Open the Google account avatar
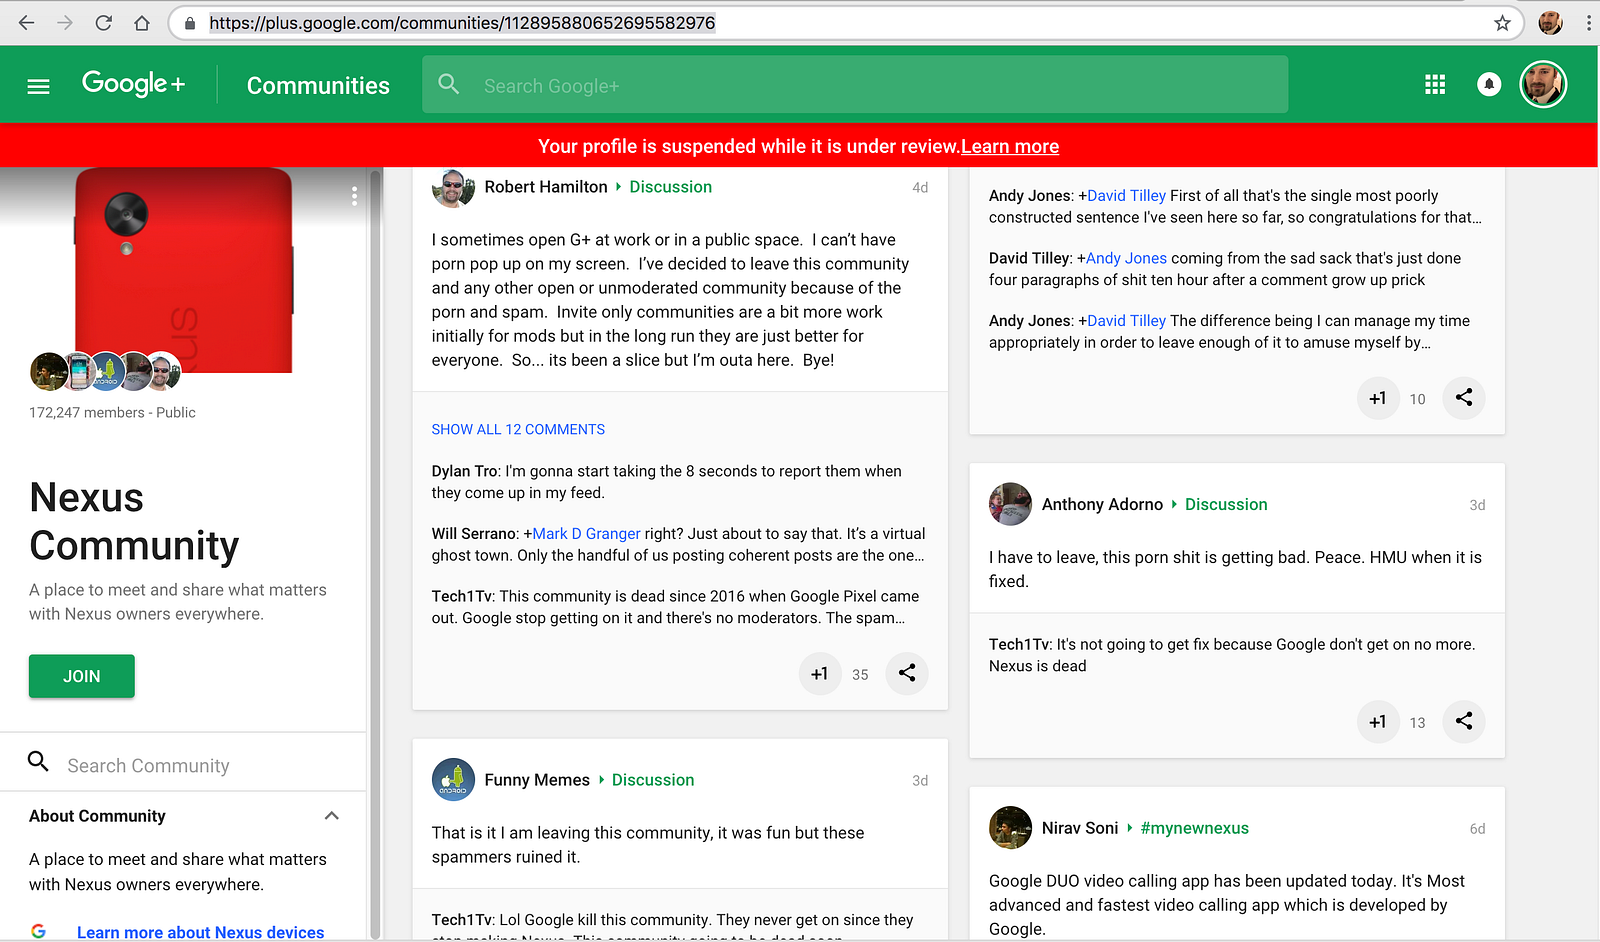Image resolution: width=1600 pixels, height=942 pixels. 1543,84
